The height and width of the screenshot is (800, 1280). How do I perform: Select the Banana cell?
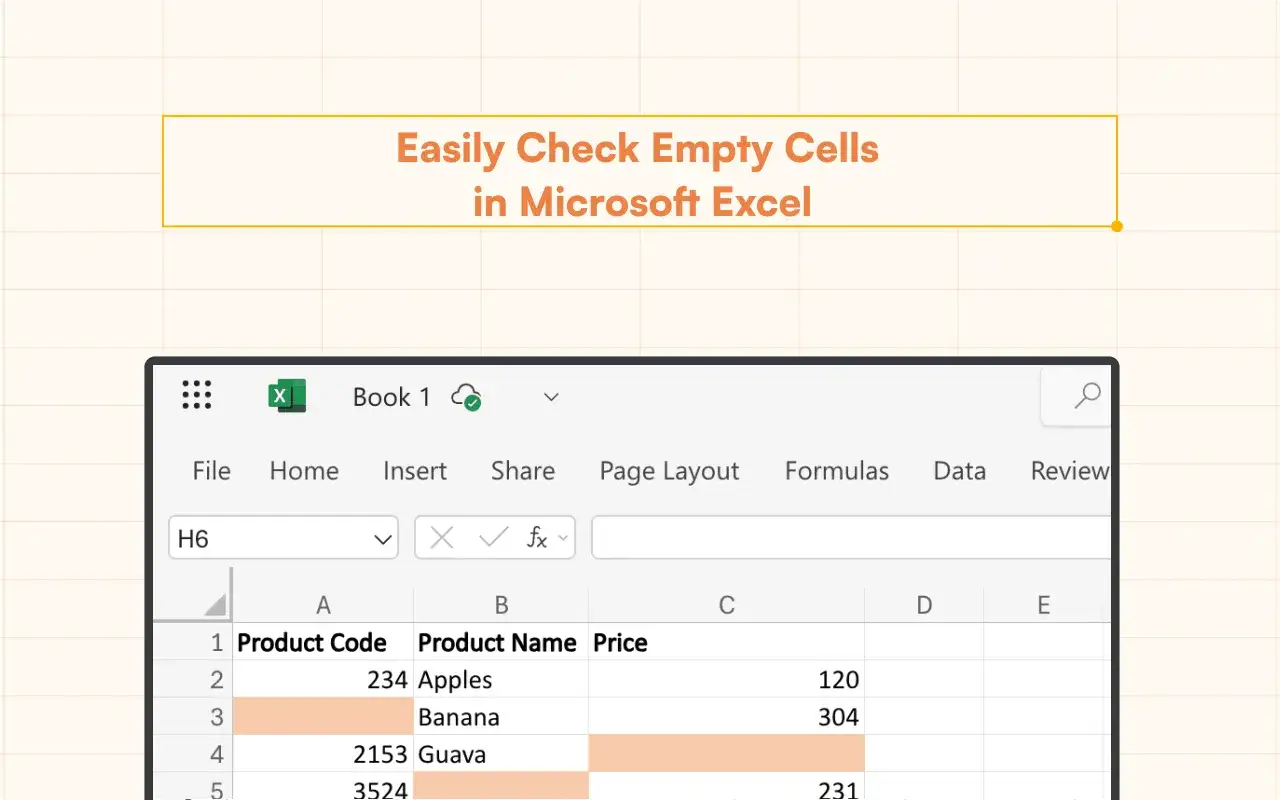tap(501, 716)
